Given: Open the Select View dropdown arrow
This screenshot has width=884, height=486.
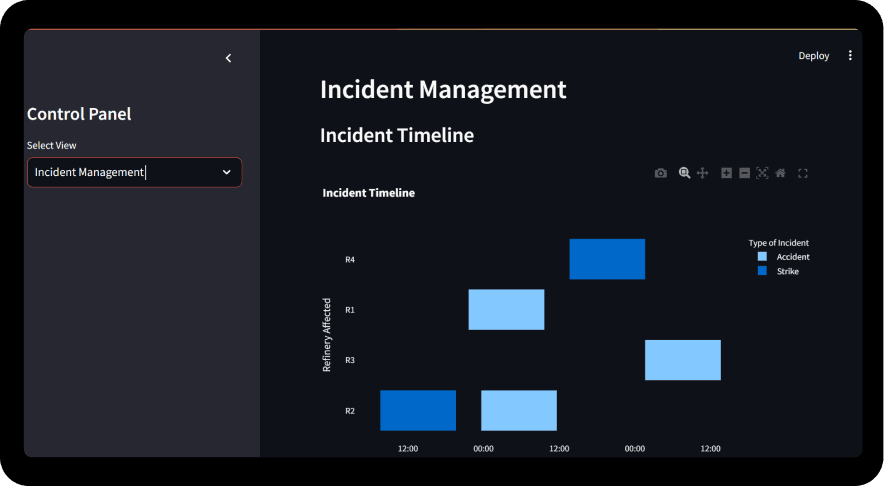Looking at the screenshot, I should (x=226, y=172).
